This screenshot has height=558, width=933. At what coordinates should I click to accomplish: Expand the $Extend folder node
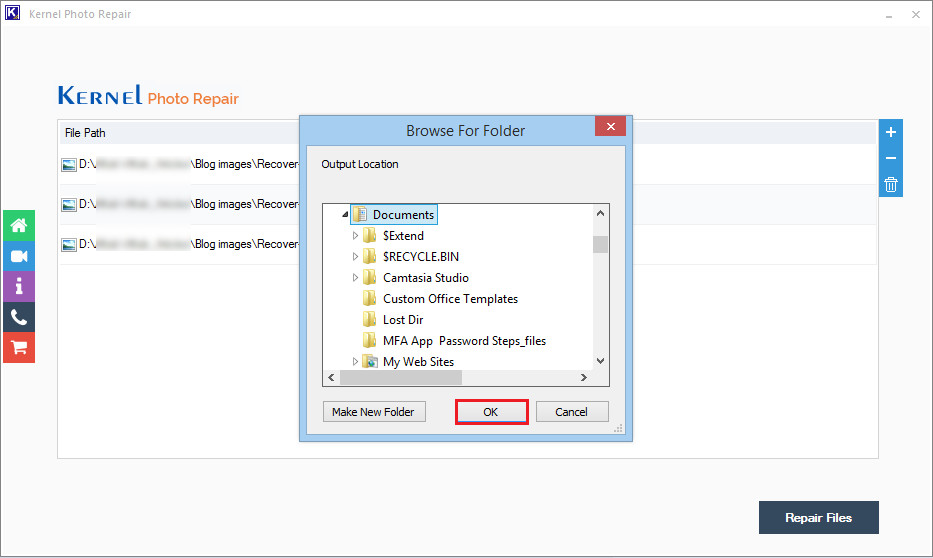[x=355, y=236]
